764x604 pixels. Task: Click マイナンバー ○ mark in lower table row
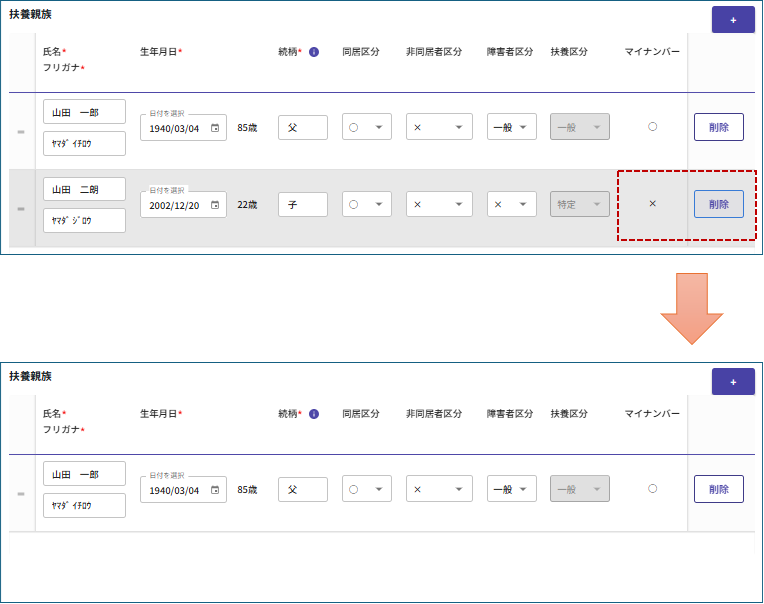coord(653,489)
